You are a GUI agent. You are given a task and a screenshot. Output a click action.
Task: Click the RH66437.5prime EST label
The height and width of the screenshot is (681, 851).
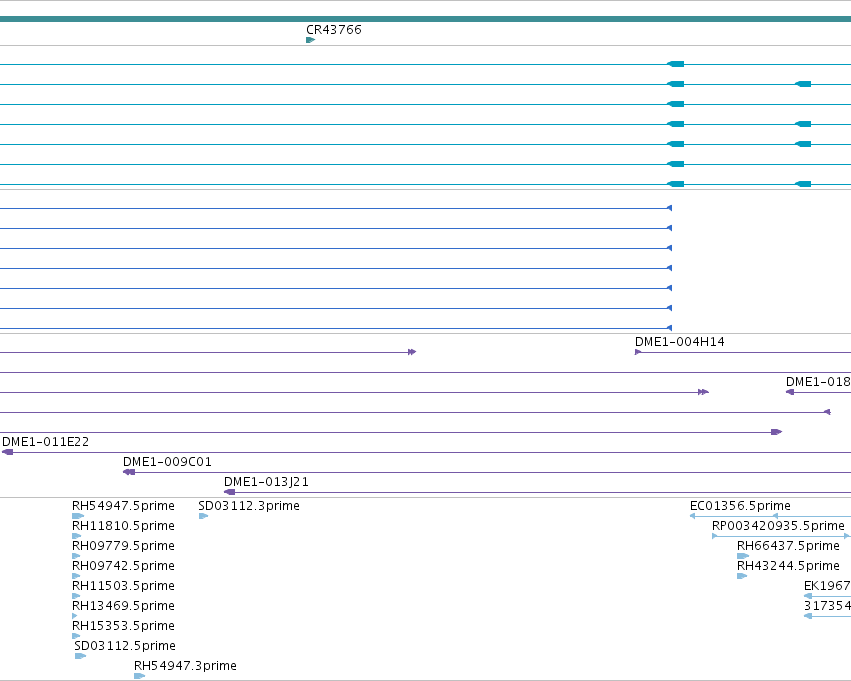(788, 546)
